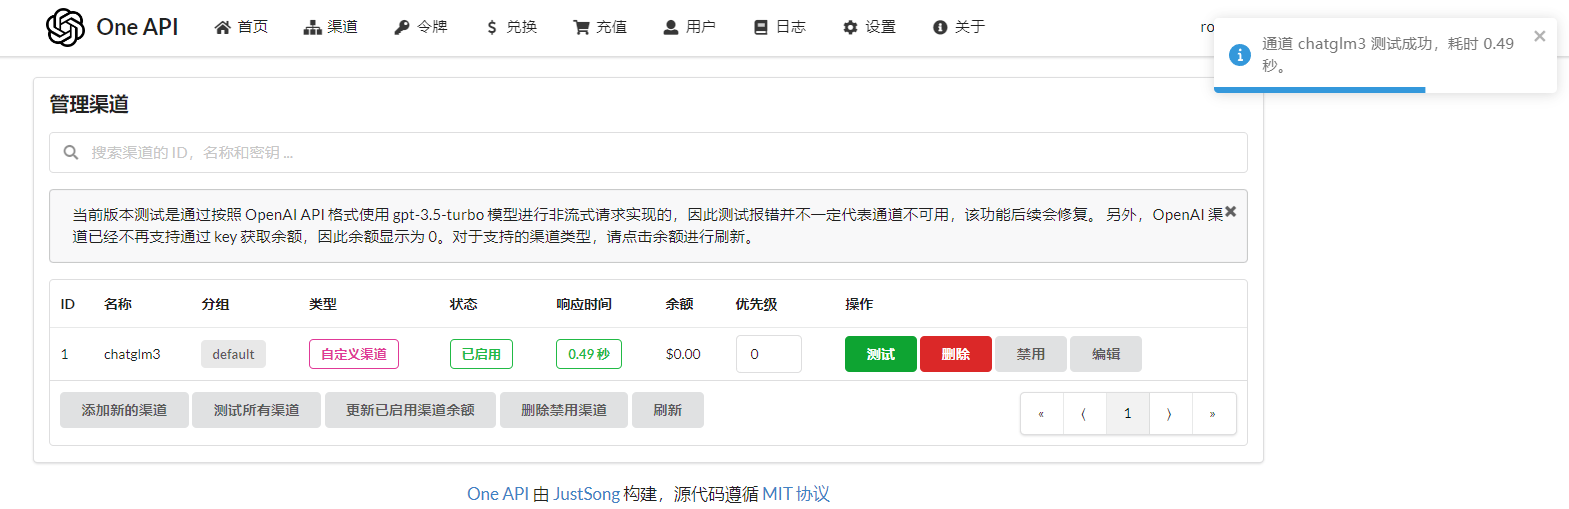Open the 关于 about page
Screen dimensions: 1569x509
958,27
